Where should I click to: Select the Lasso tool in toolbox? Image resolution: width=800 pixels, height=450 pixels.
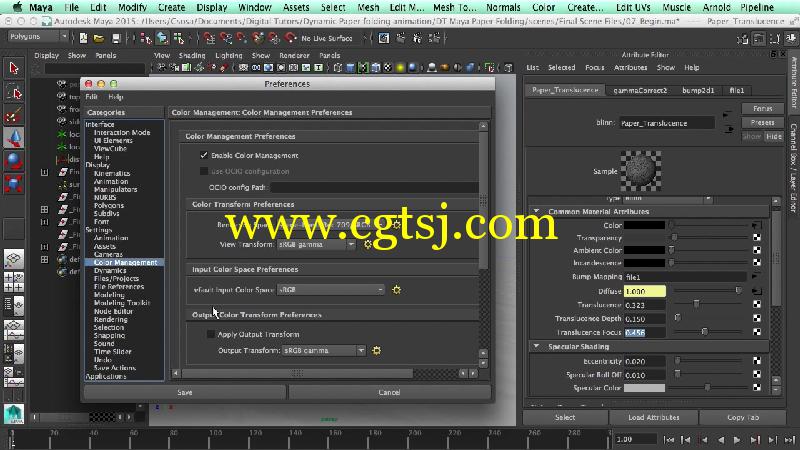(x=14, y=92)
